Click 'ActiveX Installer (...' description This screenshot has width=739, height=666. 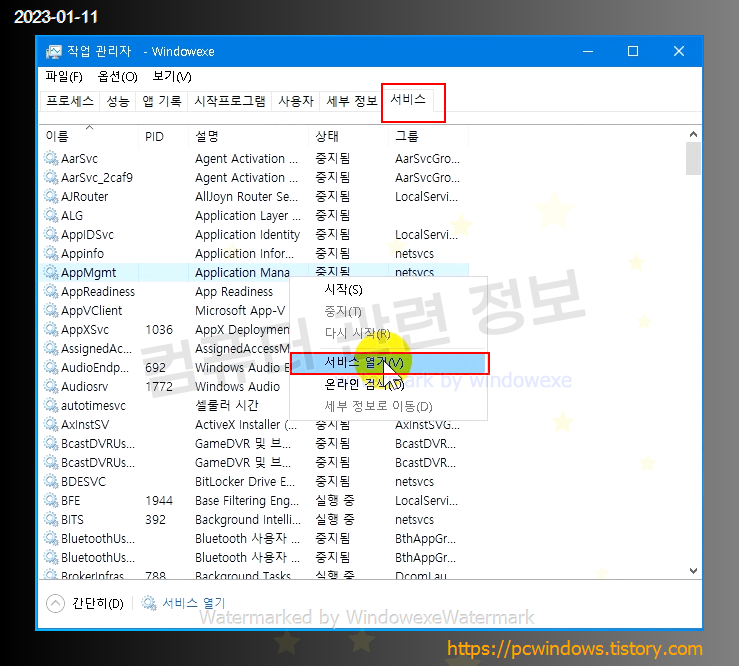246,425
